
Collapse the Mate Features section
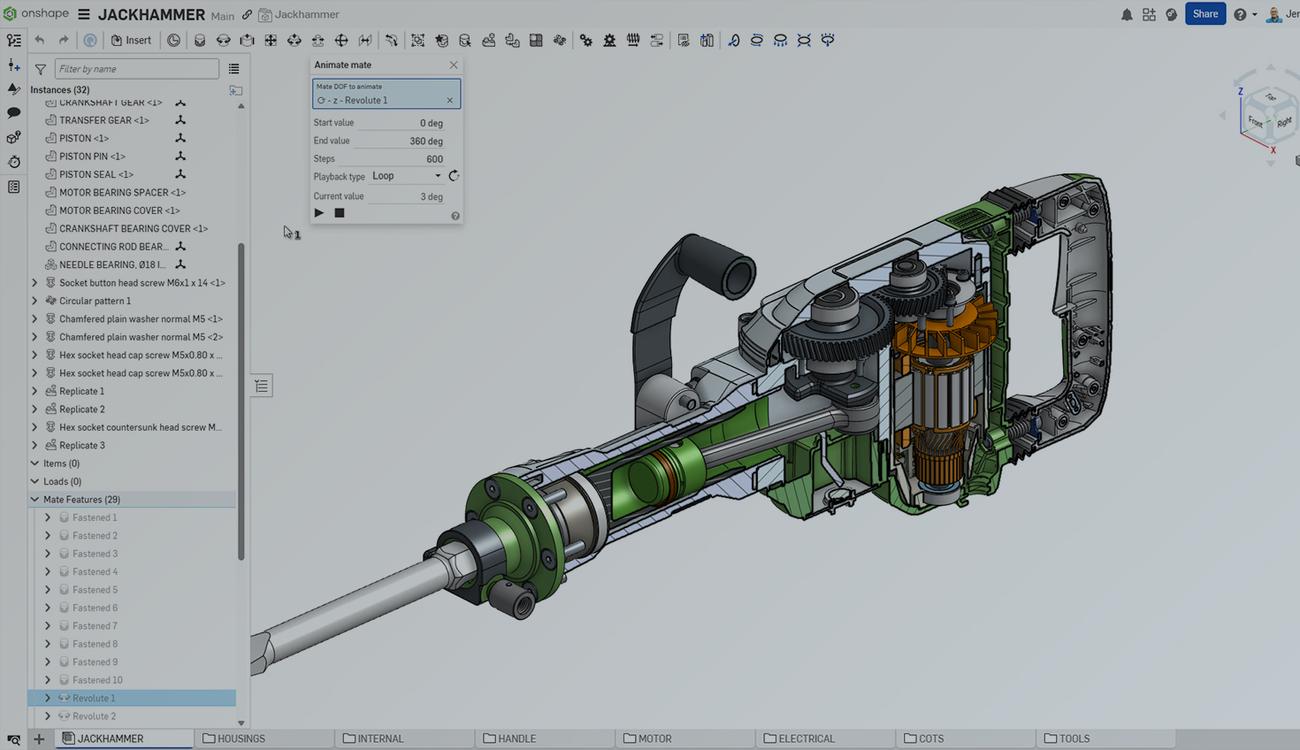(35, 499)
